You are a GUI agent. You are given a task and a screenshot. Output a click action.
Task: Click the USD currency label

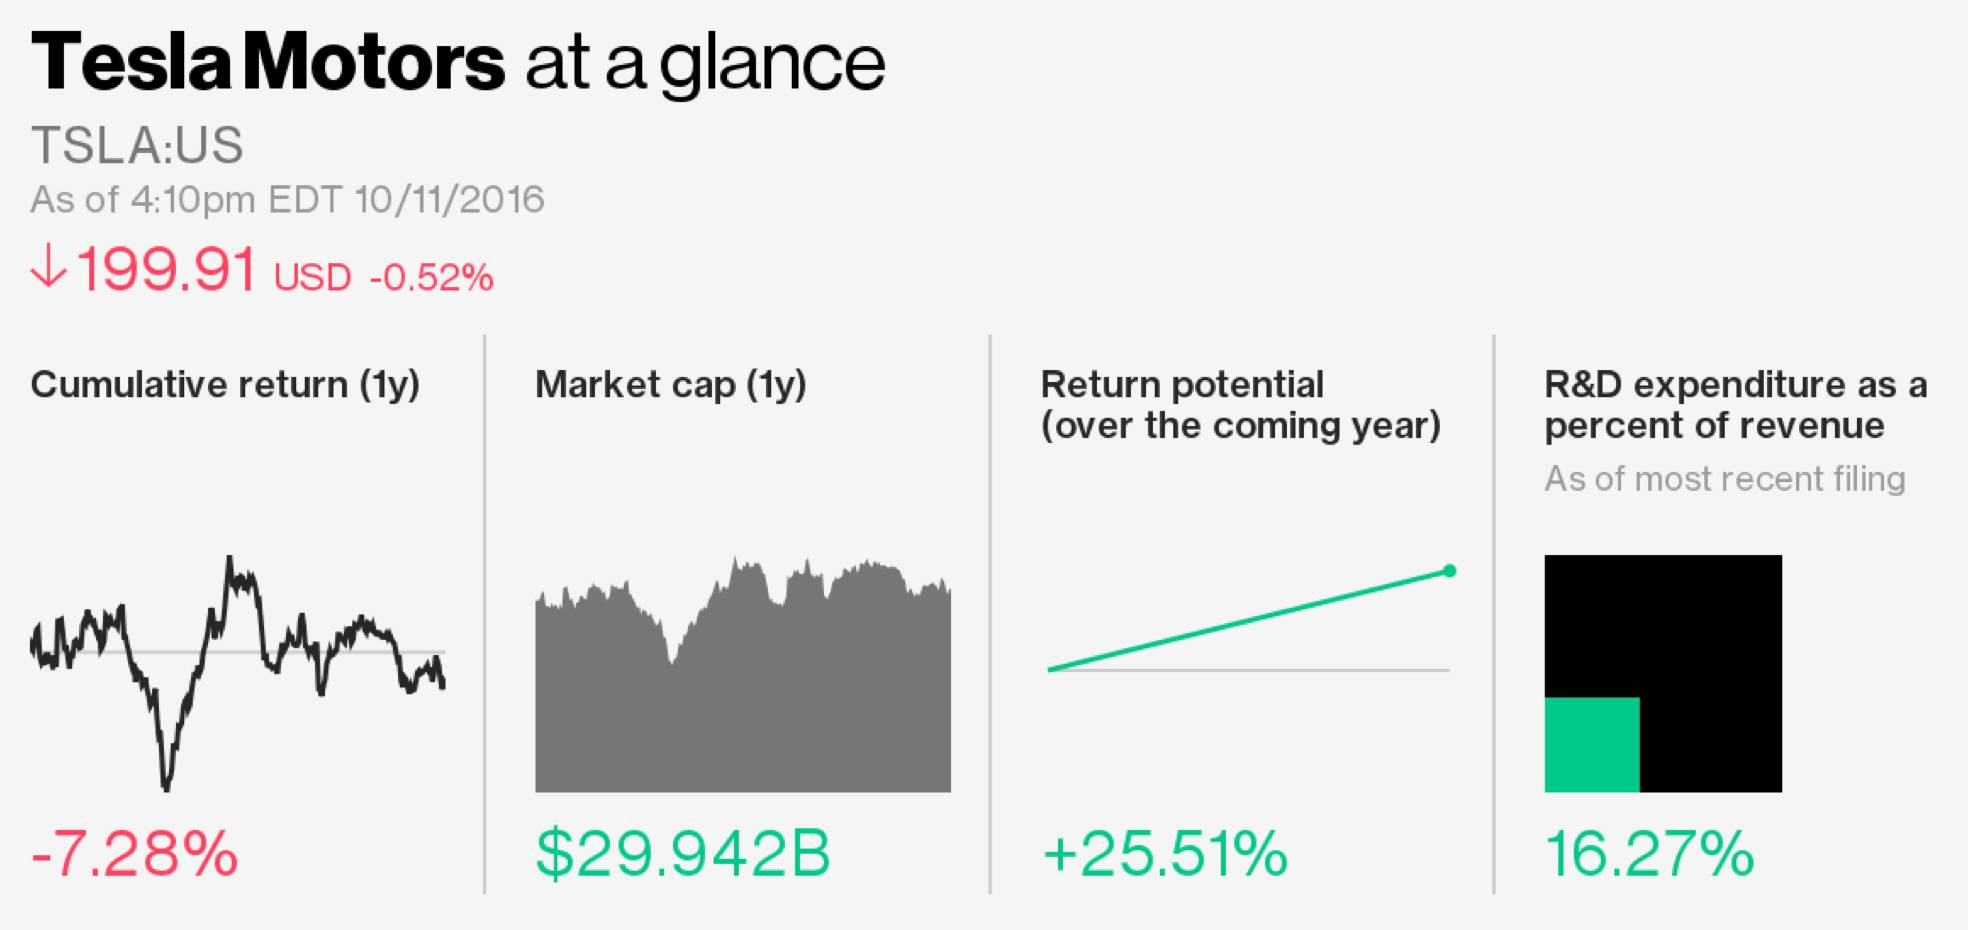[x=312, y=277]
